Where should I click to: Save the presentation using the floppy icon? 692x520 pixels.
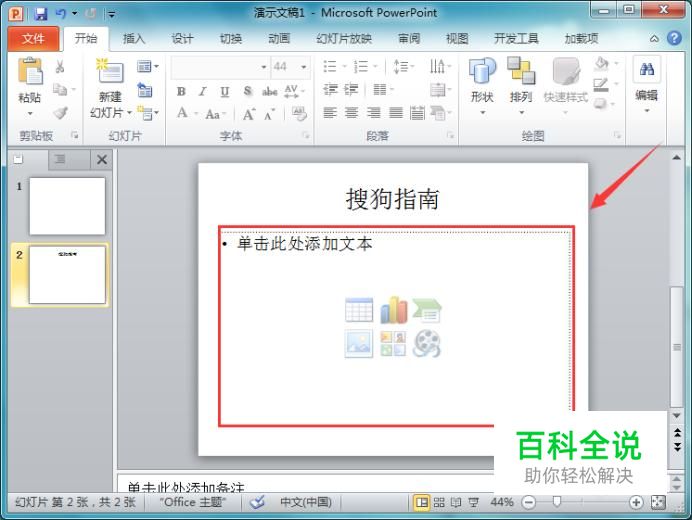41,14
